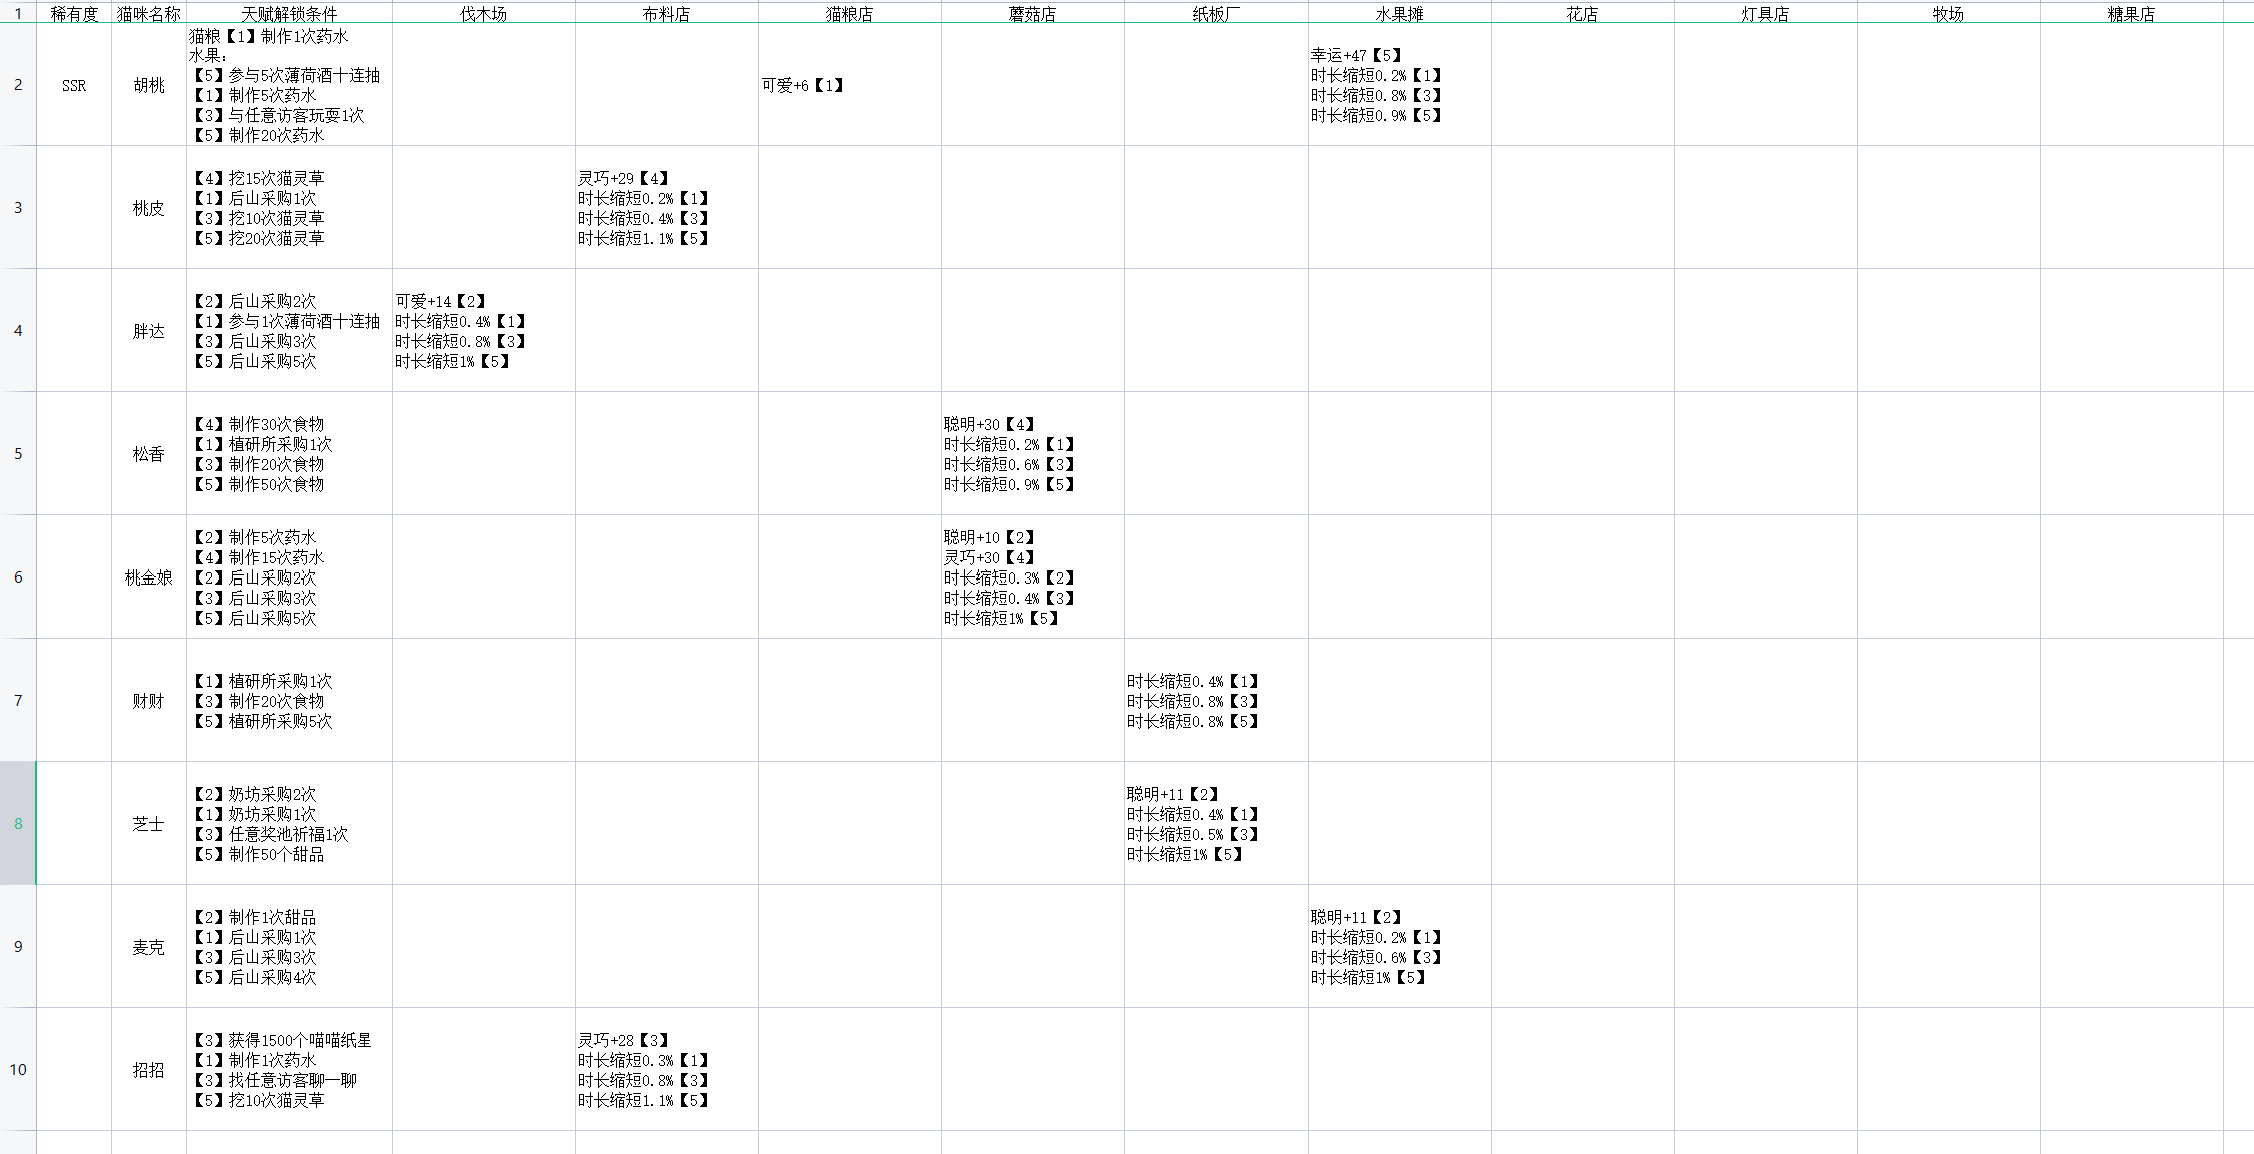This screenshot has width=2254, height=1154.
Task: Click the cat name cell 桃皮
Action: coord(149,208)
